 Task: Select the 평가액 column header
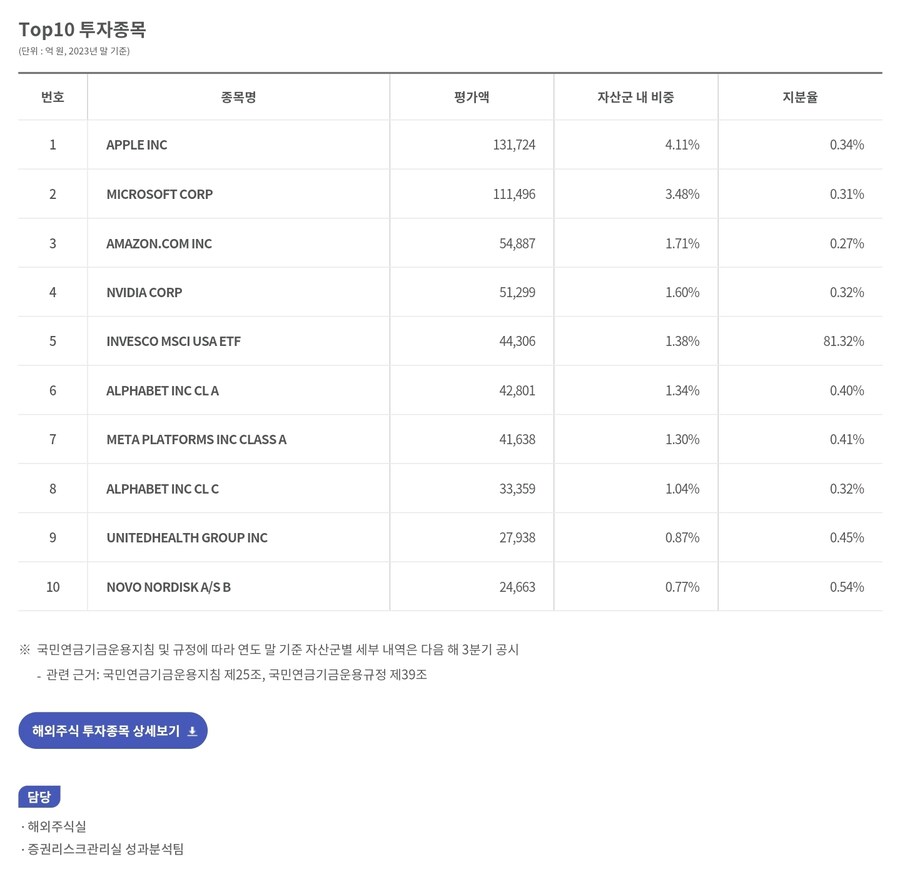[x=471, y=97]
